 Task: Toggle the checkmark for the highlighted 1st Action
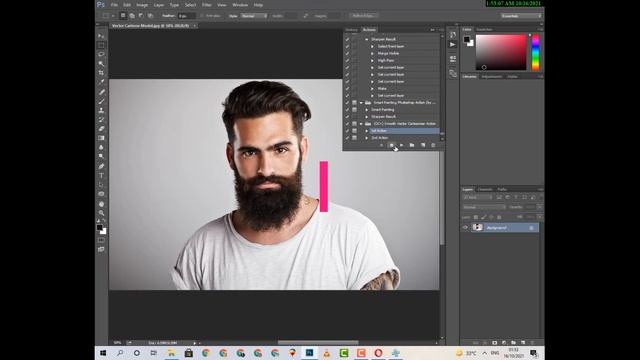click(x=347, y=131)
